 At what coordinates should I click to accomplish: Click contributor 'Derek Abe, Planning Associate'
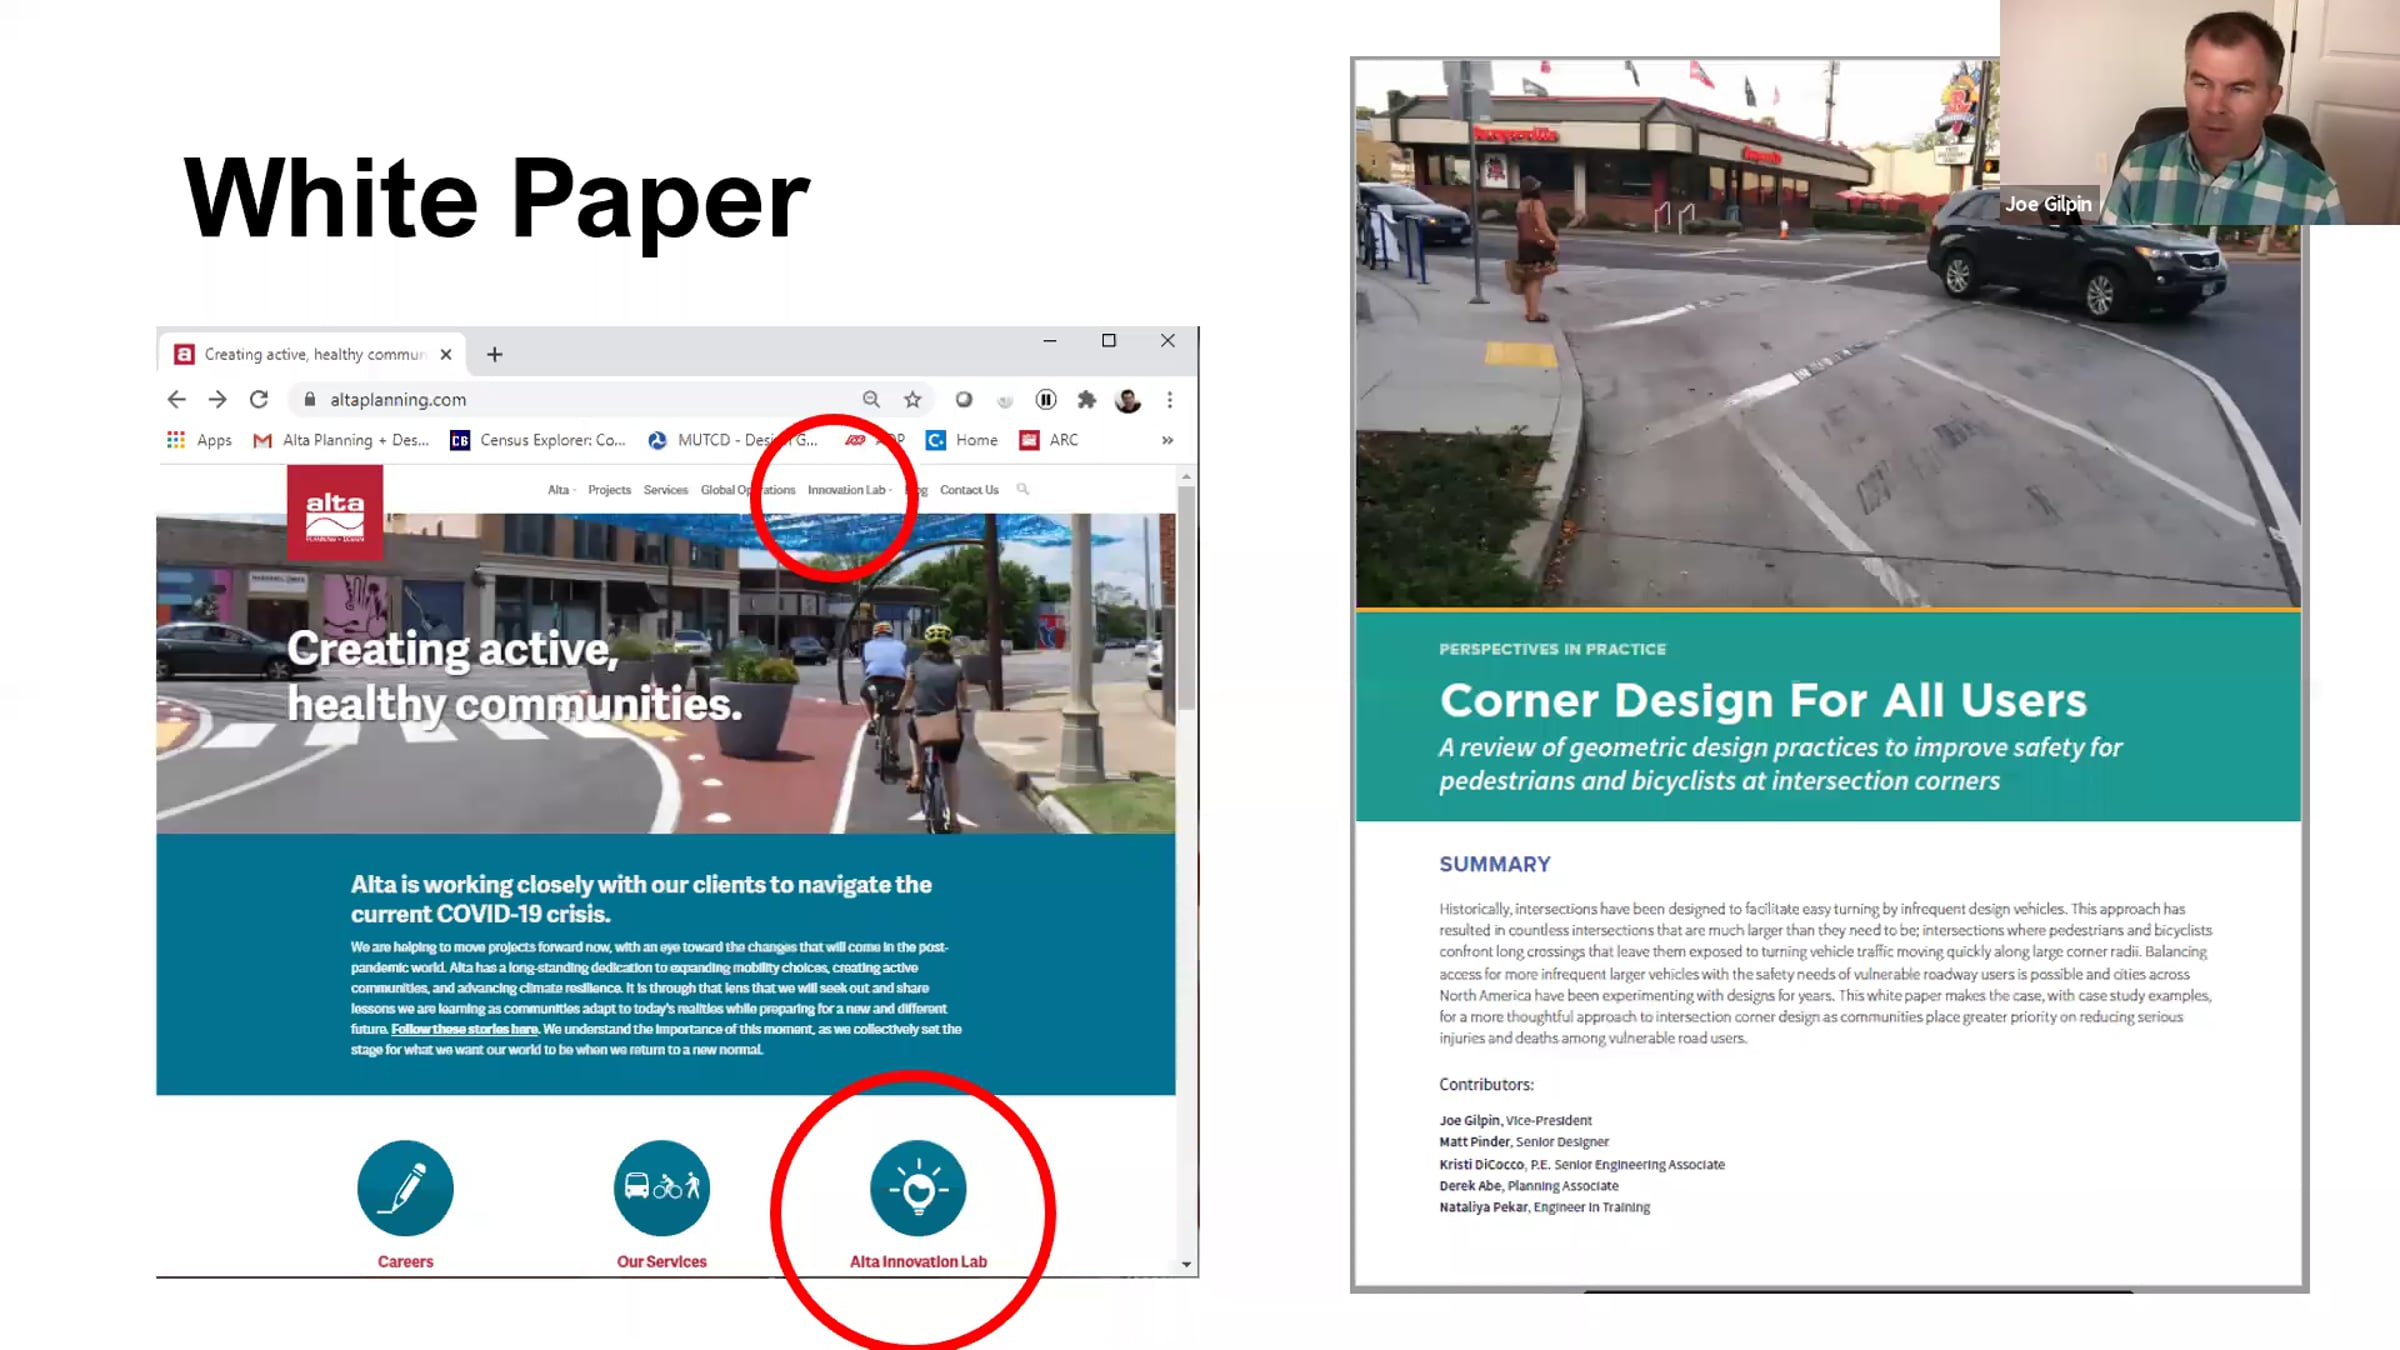(x=1529, y=1186)
